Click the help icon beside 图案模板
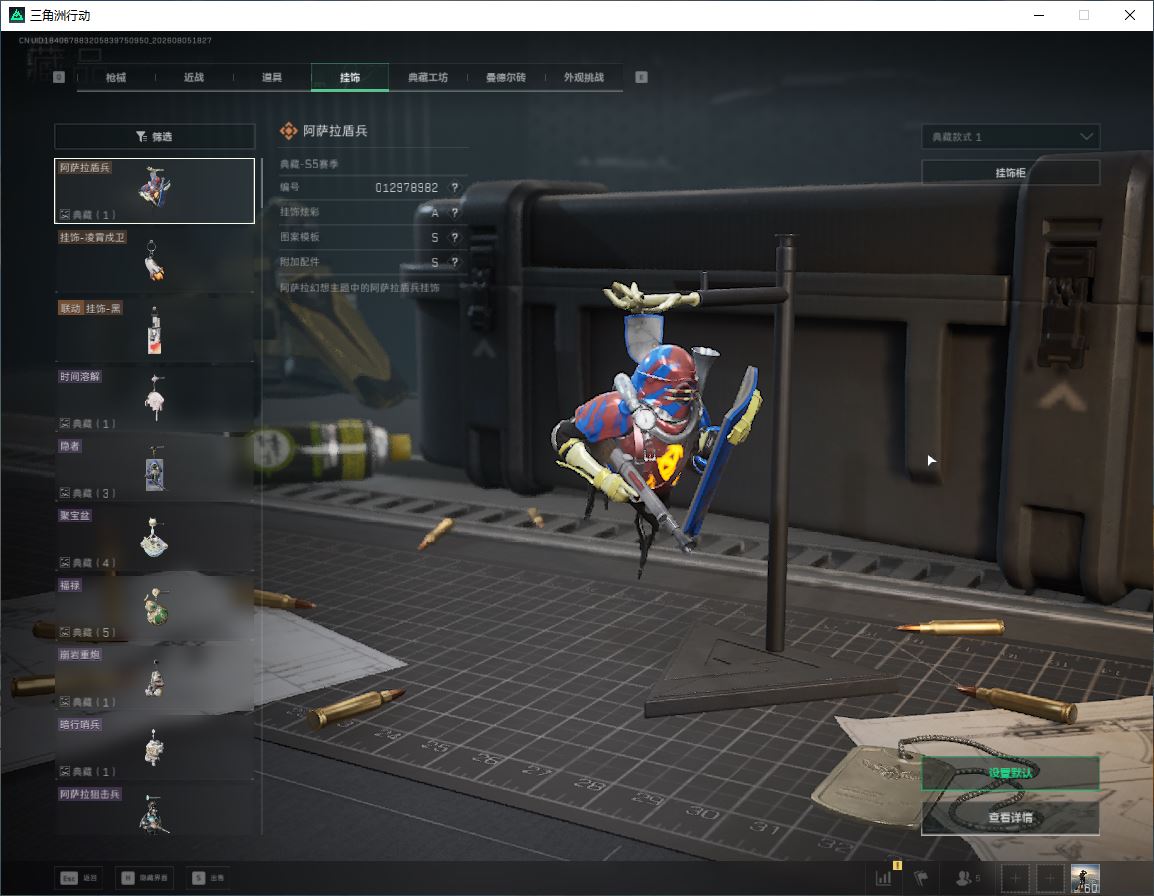The height and width of the screenshot is (896, 1154). pyautogui.click(x=455, y=237)
